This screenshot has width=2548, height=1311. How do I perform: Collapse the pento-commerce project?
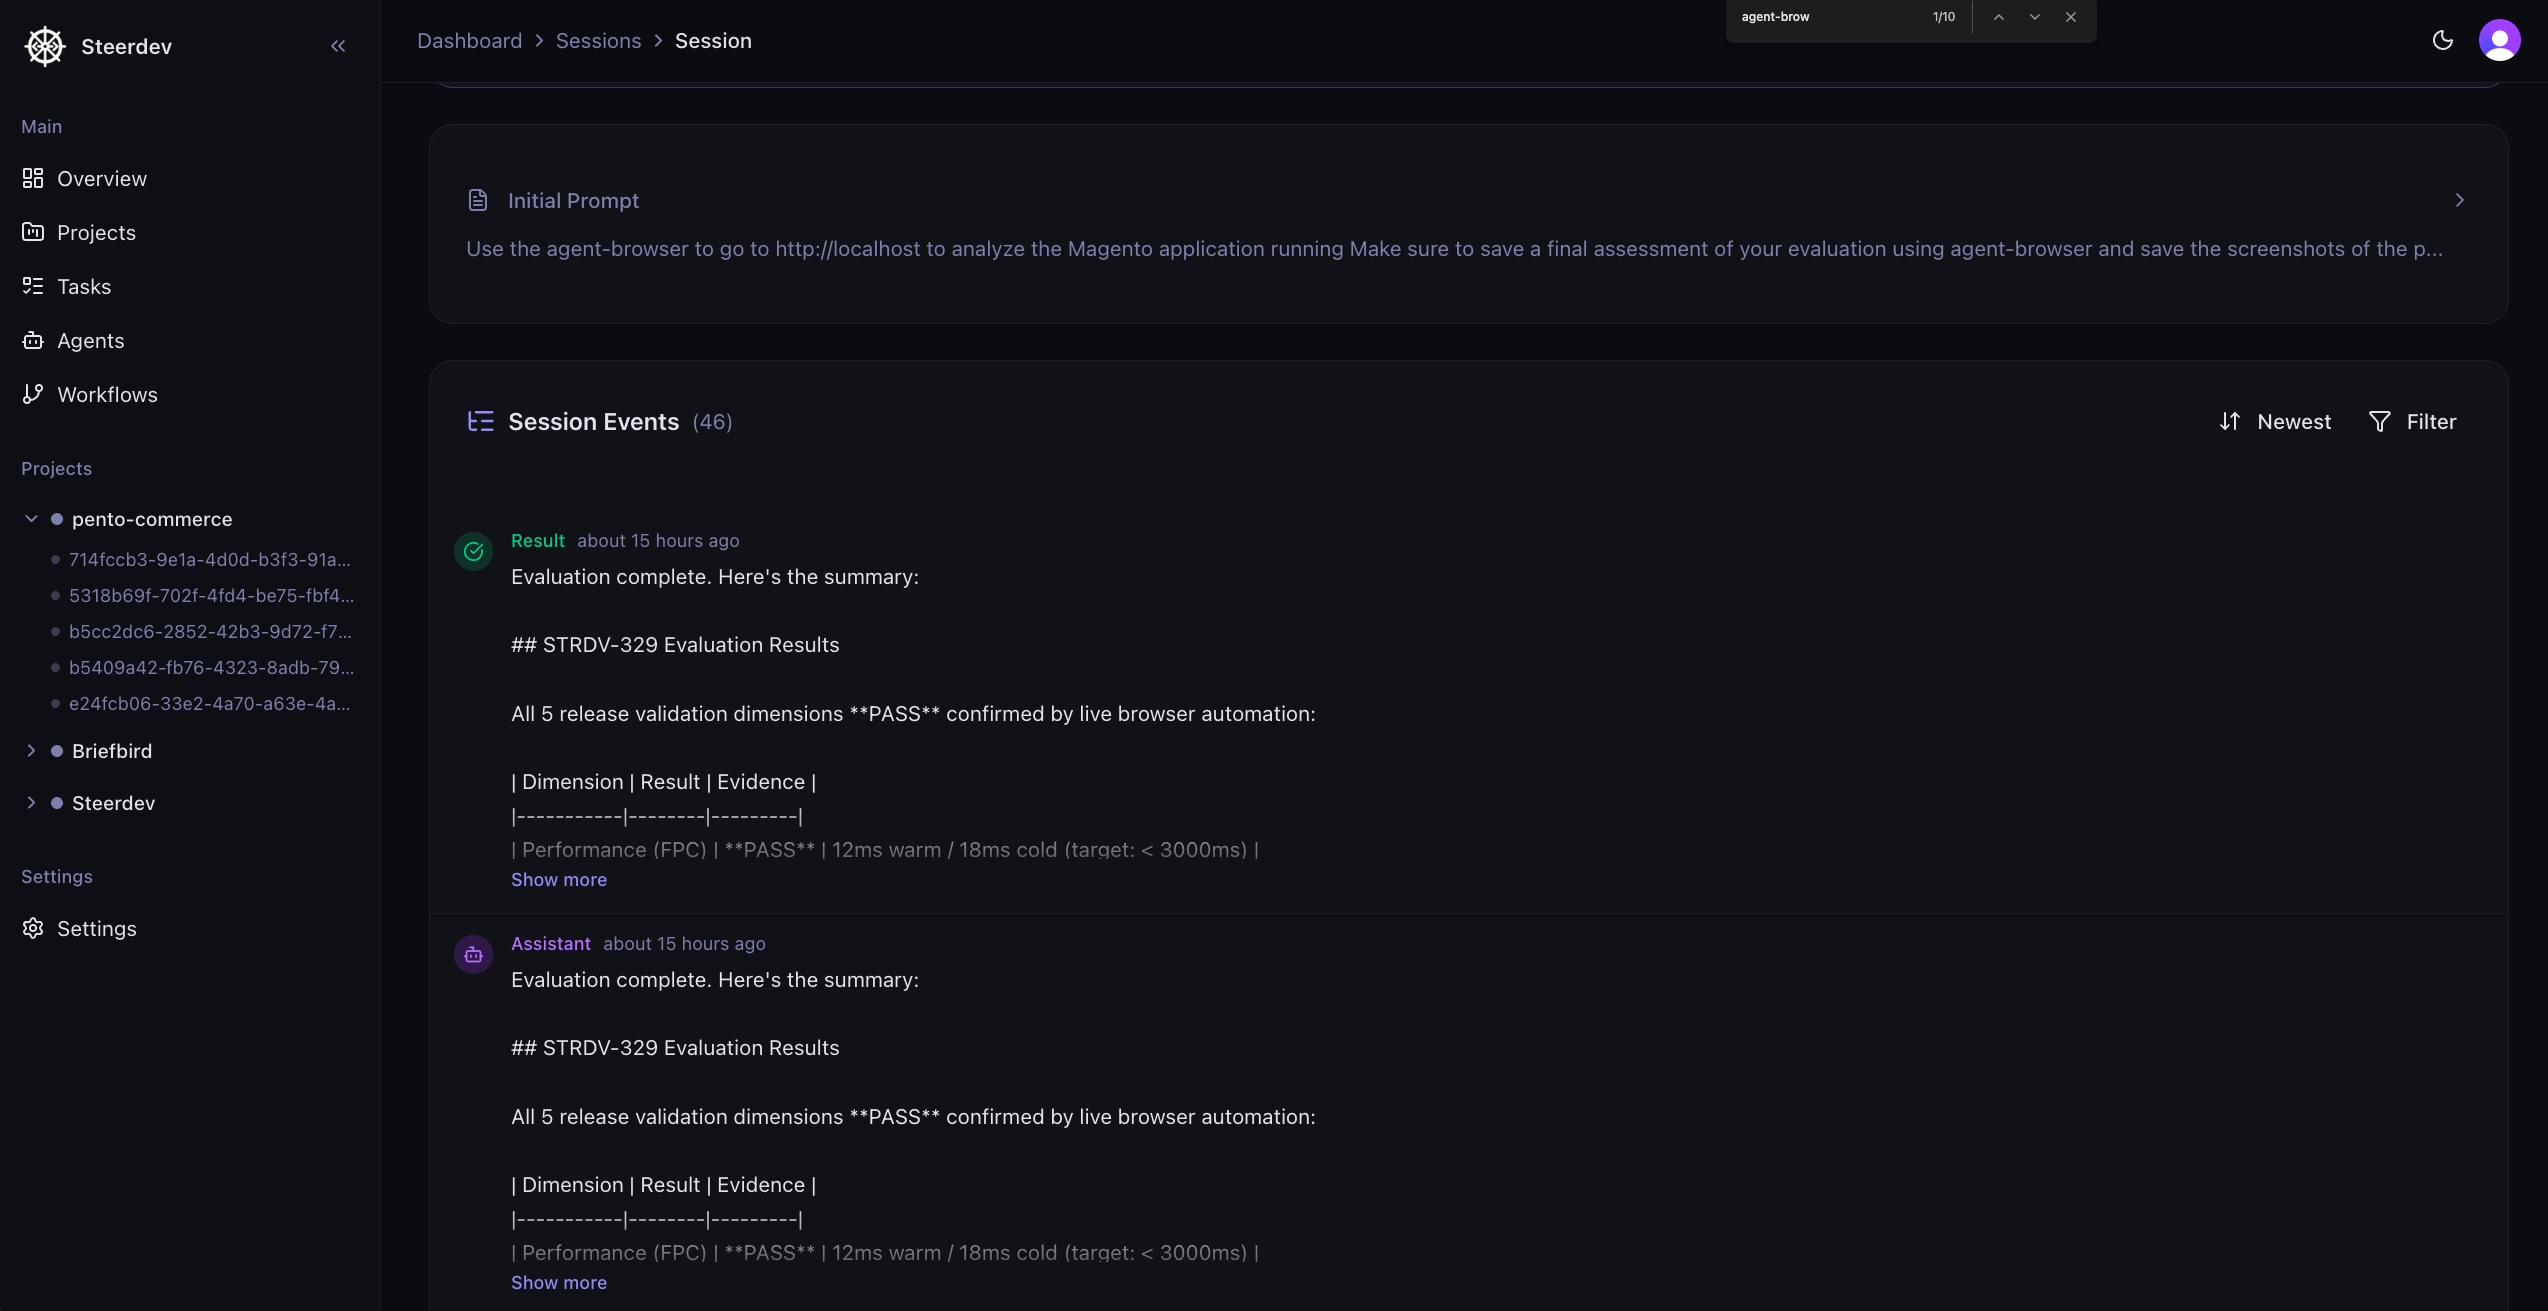(x=31, y=519)
